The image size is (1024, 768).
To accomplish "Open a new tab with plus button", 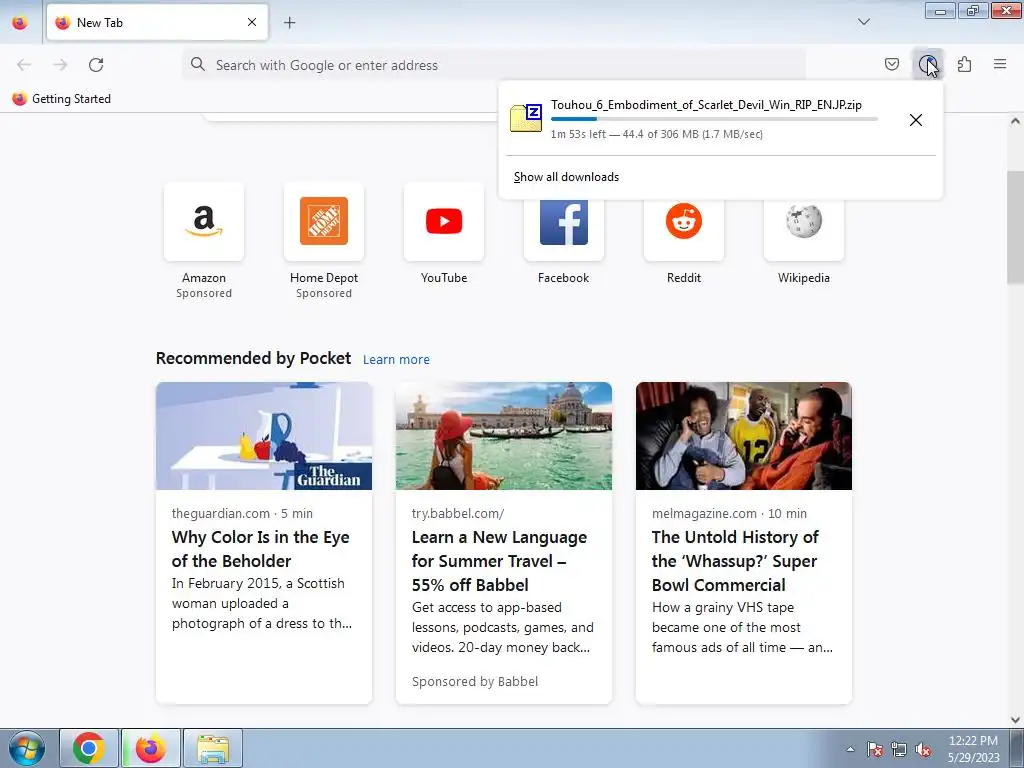I will click(x=289, y=22).
